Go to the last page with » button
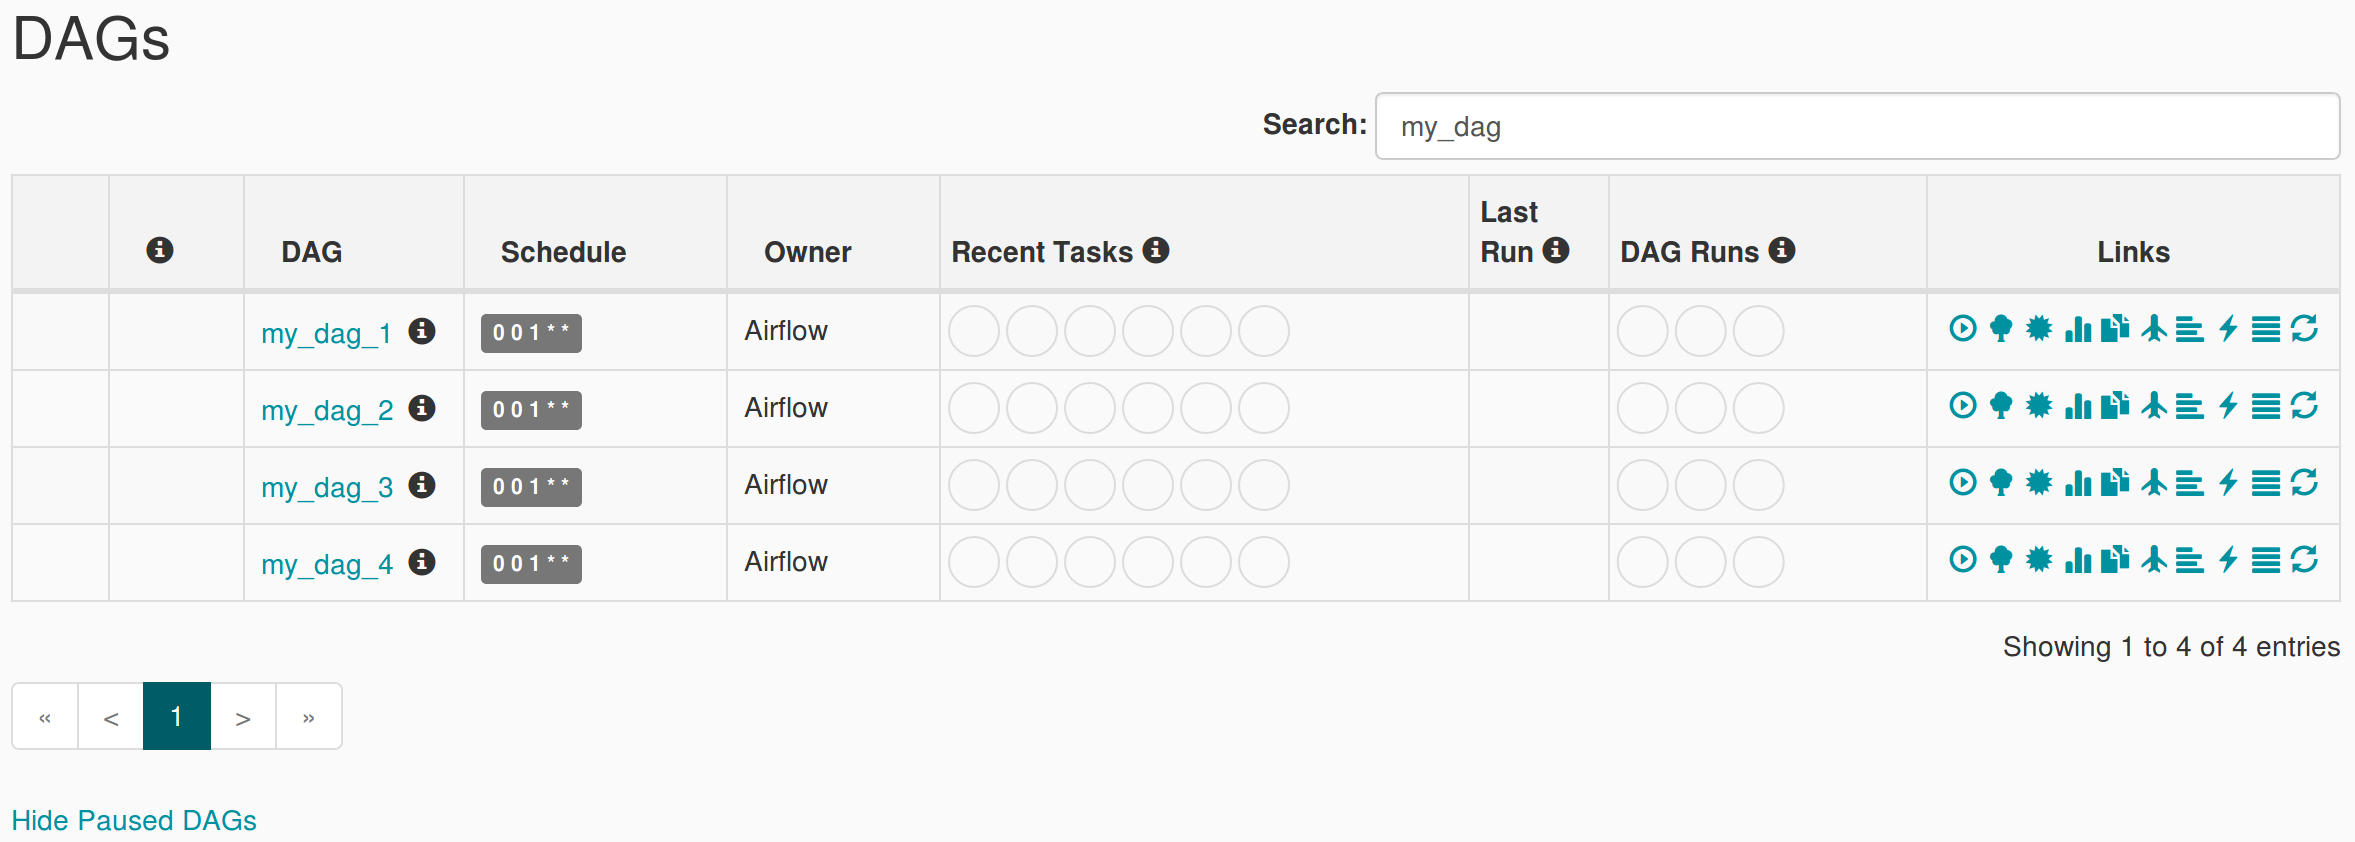 pyautogui.click(x=309, y=717)
